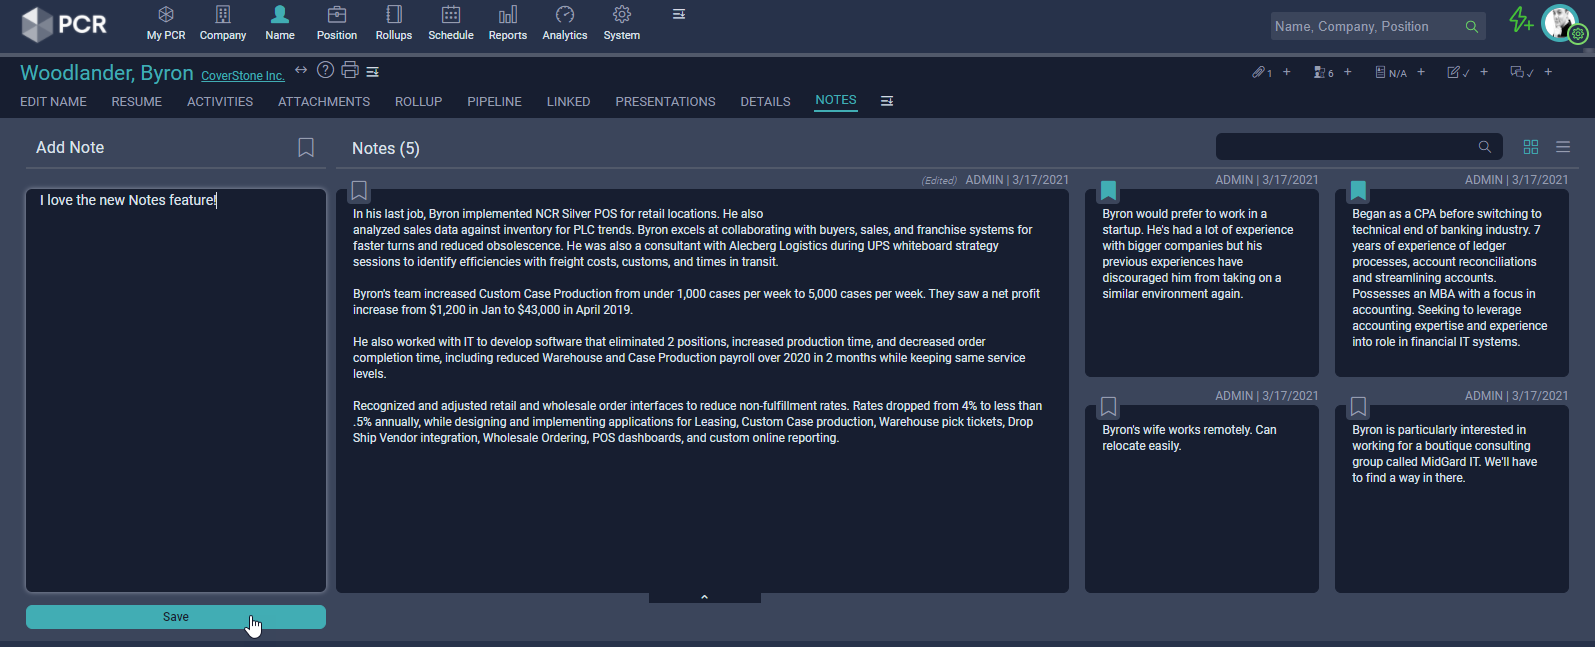Switch notes to list view
The width and height of the screenshot is (1595, 647).
1563,147
